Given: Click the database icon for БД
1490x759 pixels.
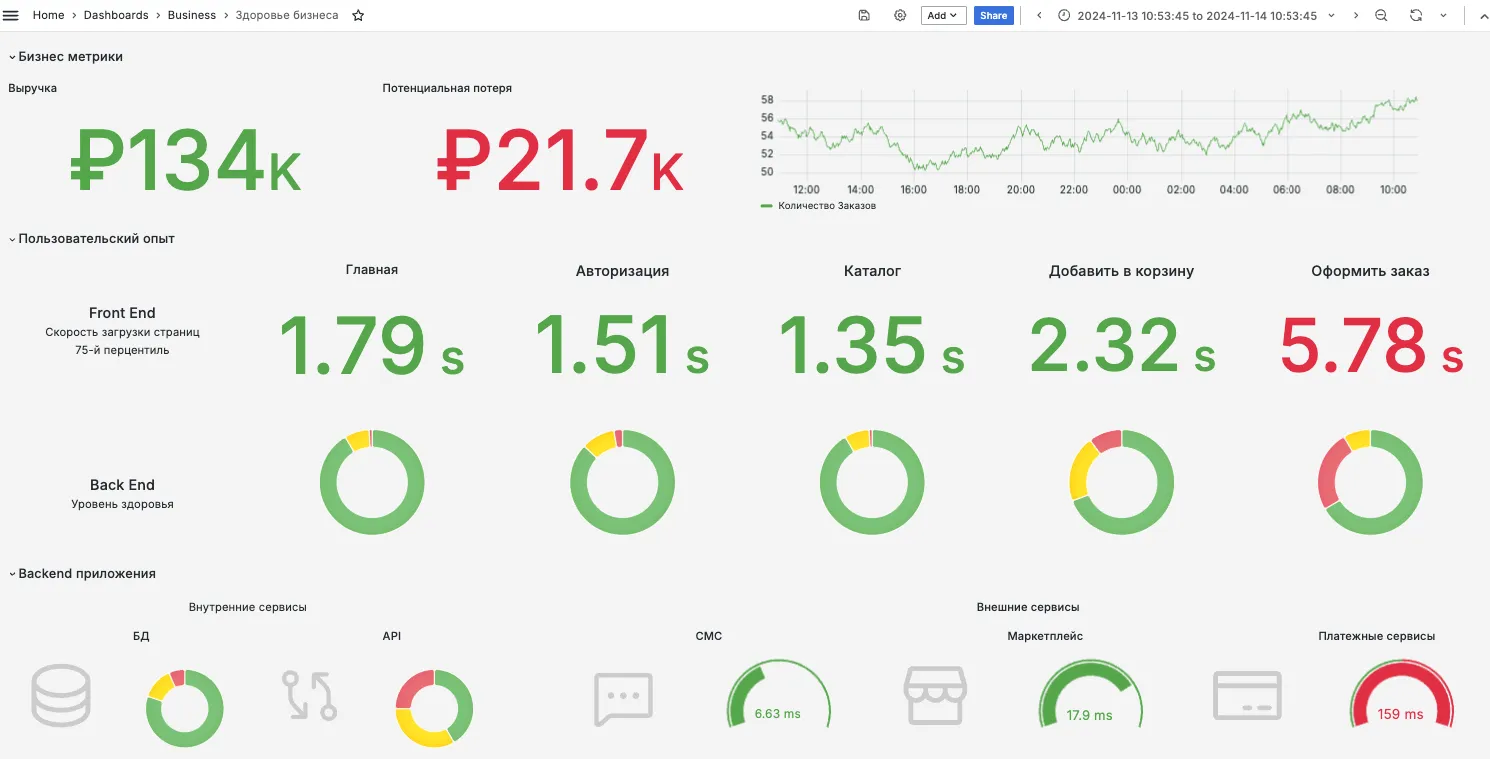Looking at the screenshot, I should [60, 695].
